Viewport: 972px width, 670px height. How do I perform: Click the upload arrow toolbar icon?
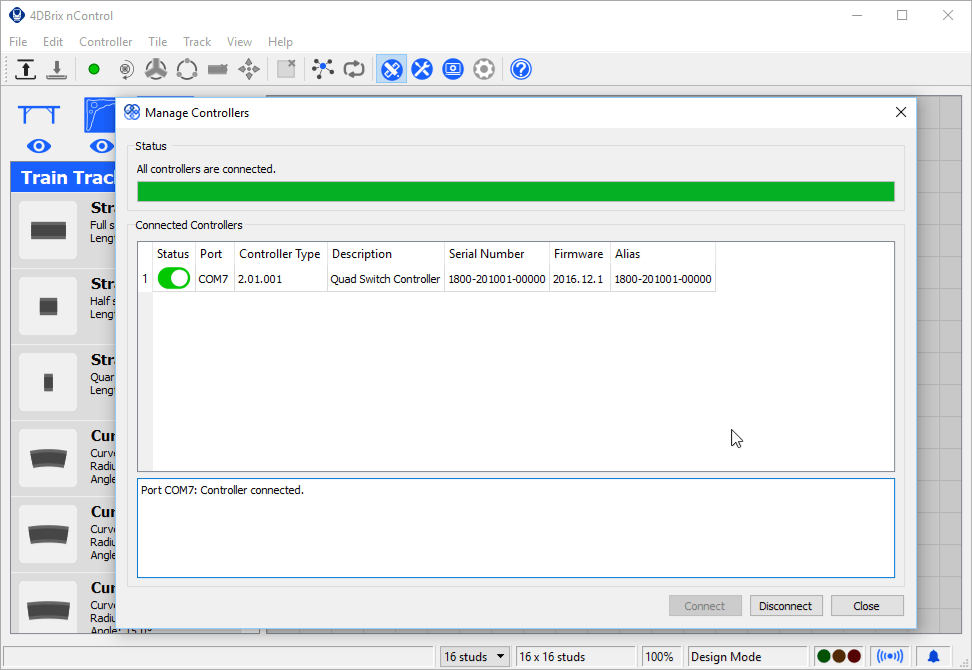click(25, 69)
